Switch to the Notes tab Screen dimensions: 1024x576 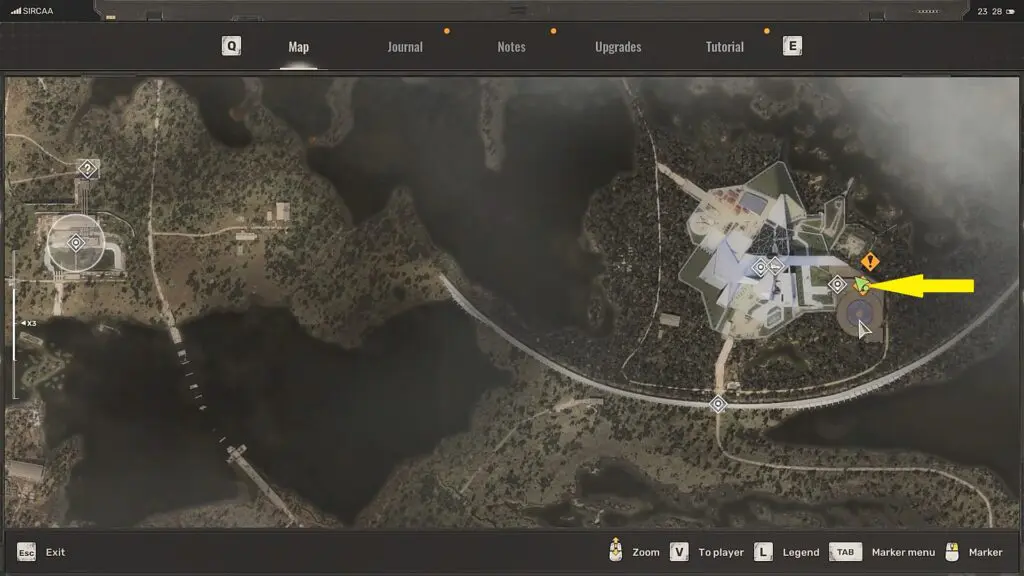click(511, 47)
